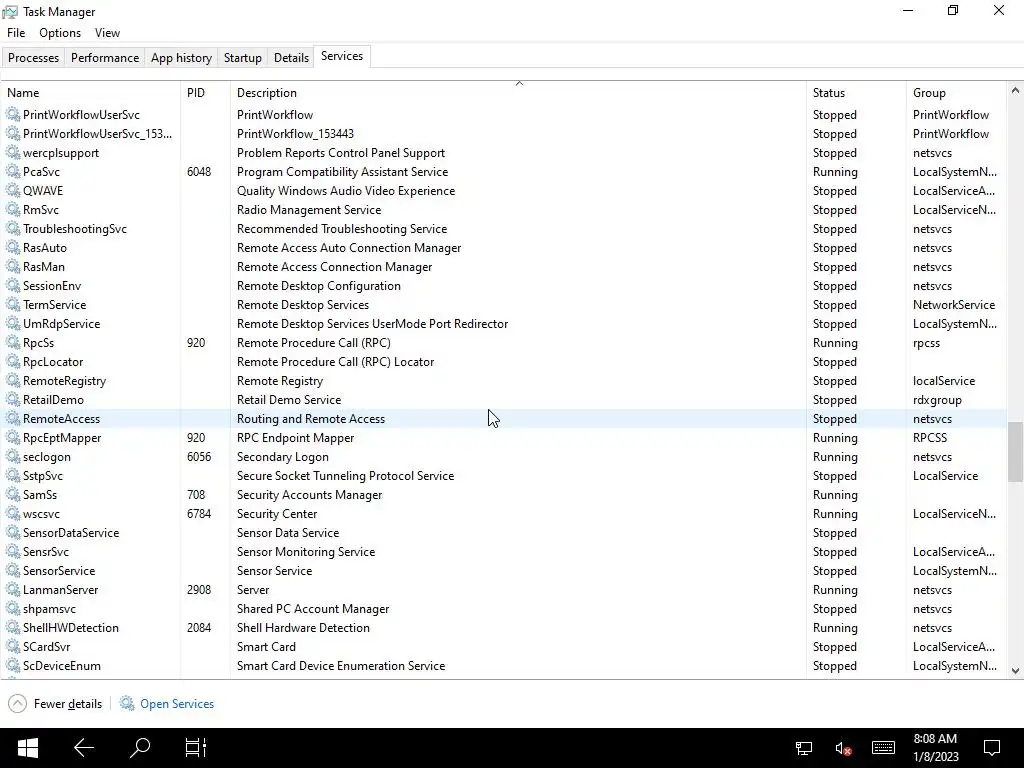Collapse view with Fewer details
Viewport: 1024px width, 768px height.
pyautogui.click(x=55, y=703)
